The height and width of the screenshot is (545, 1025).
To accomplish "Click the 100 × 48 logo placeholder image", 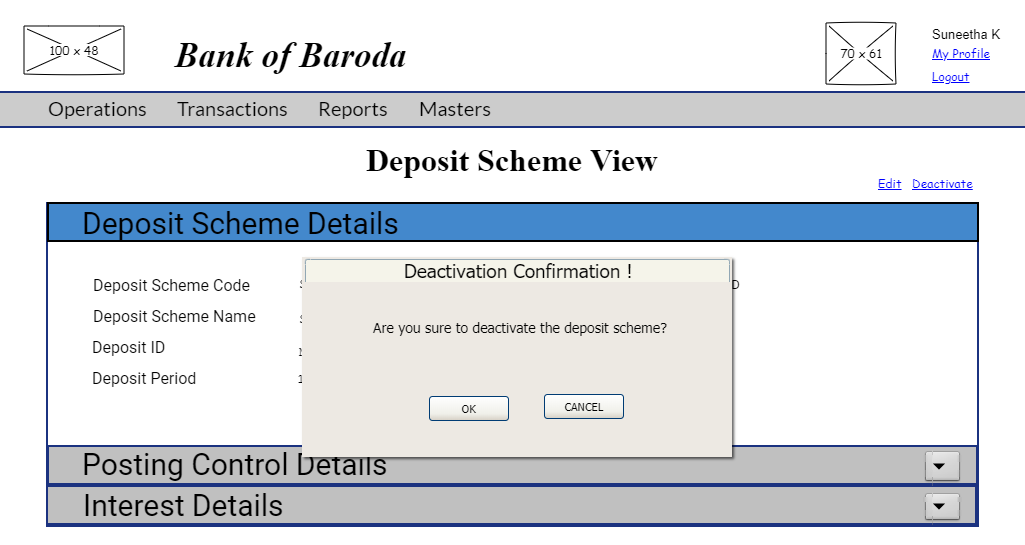I will [x=74, y=50].
